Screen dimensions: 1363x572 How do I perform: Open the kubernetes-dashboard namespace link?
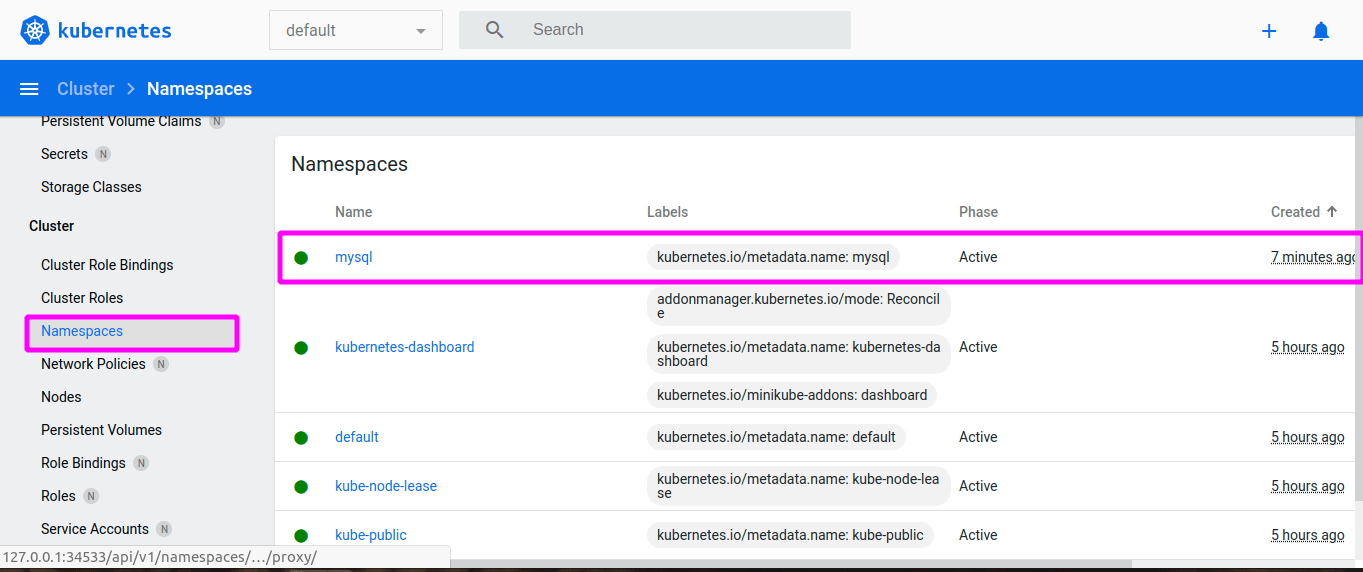click(404, 347)
